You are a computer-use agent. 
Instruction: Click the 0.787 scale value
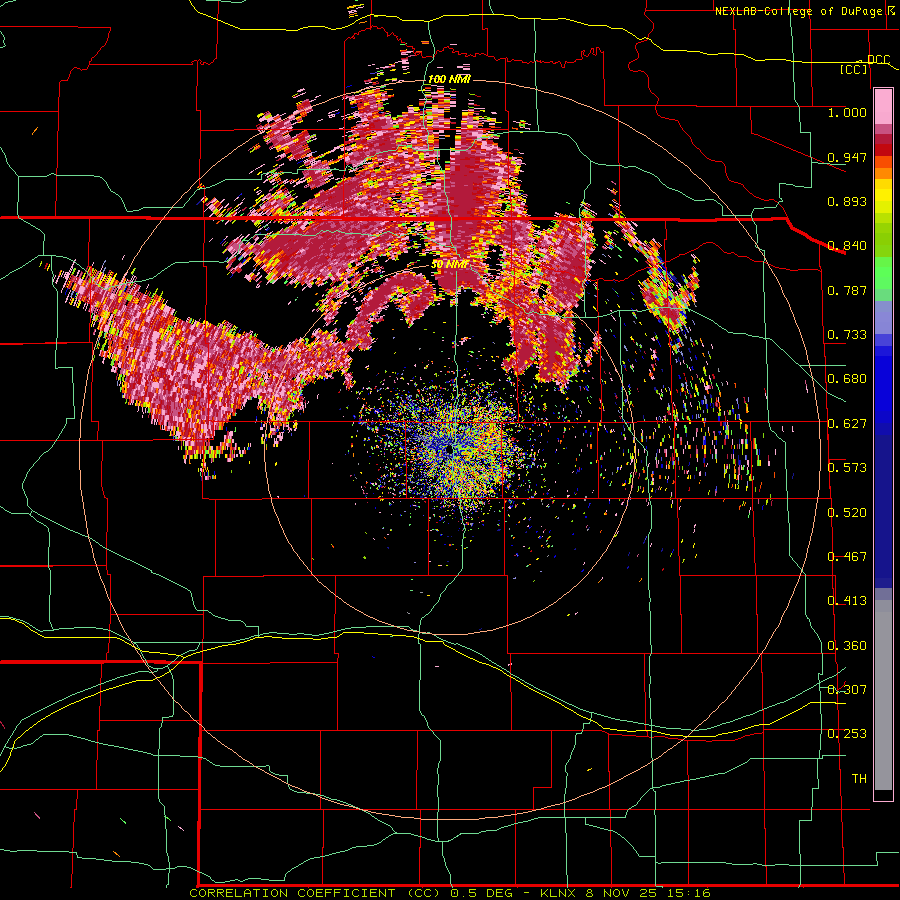coord(847,290)
